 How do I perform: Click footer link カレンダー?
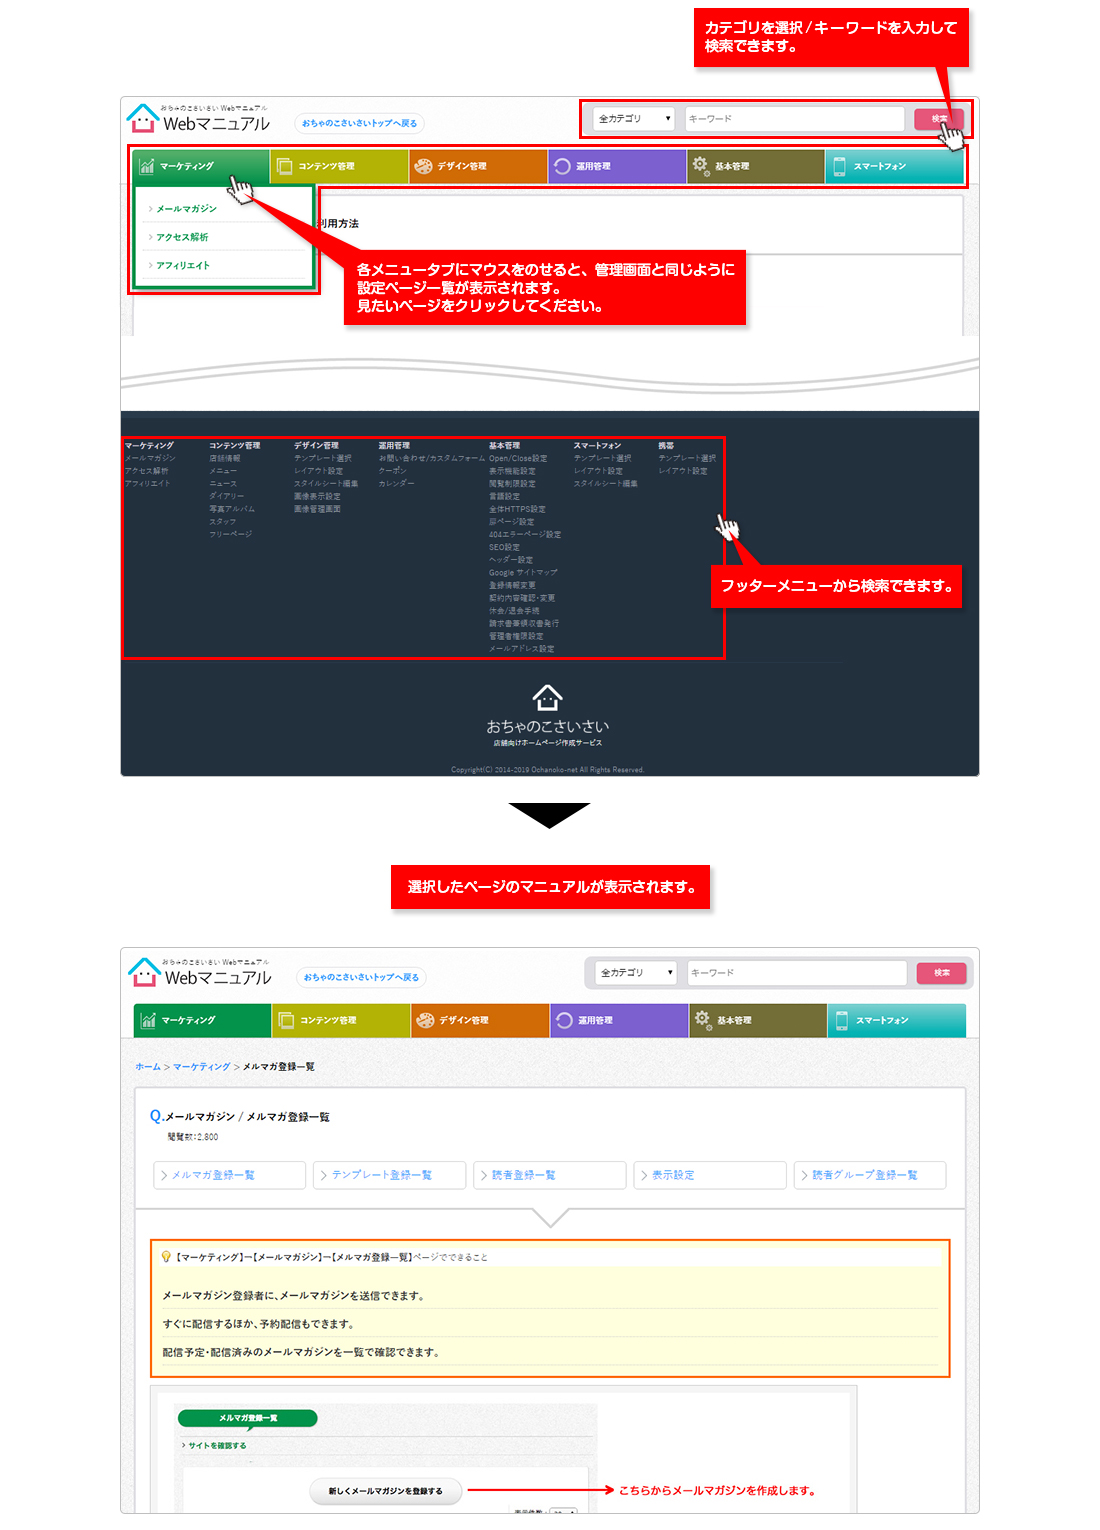[396, 484]
